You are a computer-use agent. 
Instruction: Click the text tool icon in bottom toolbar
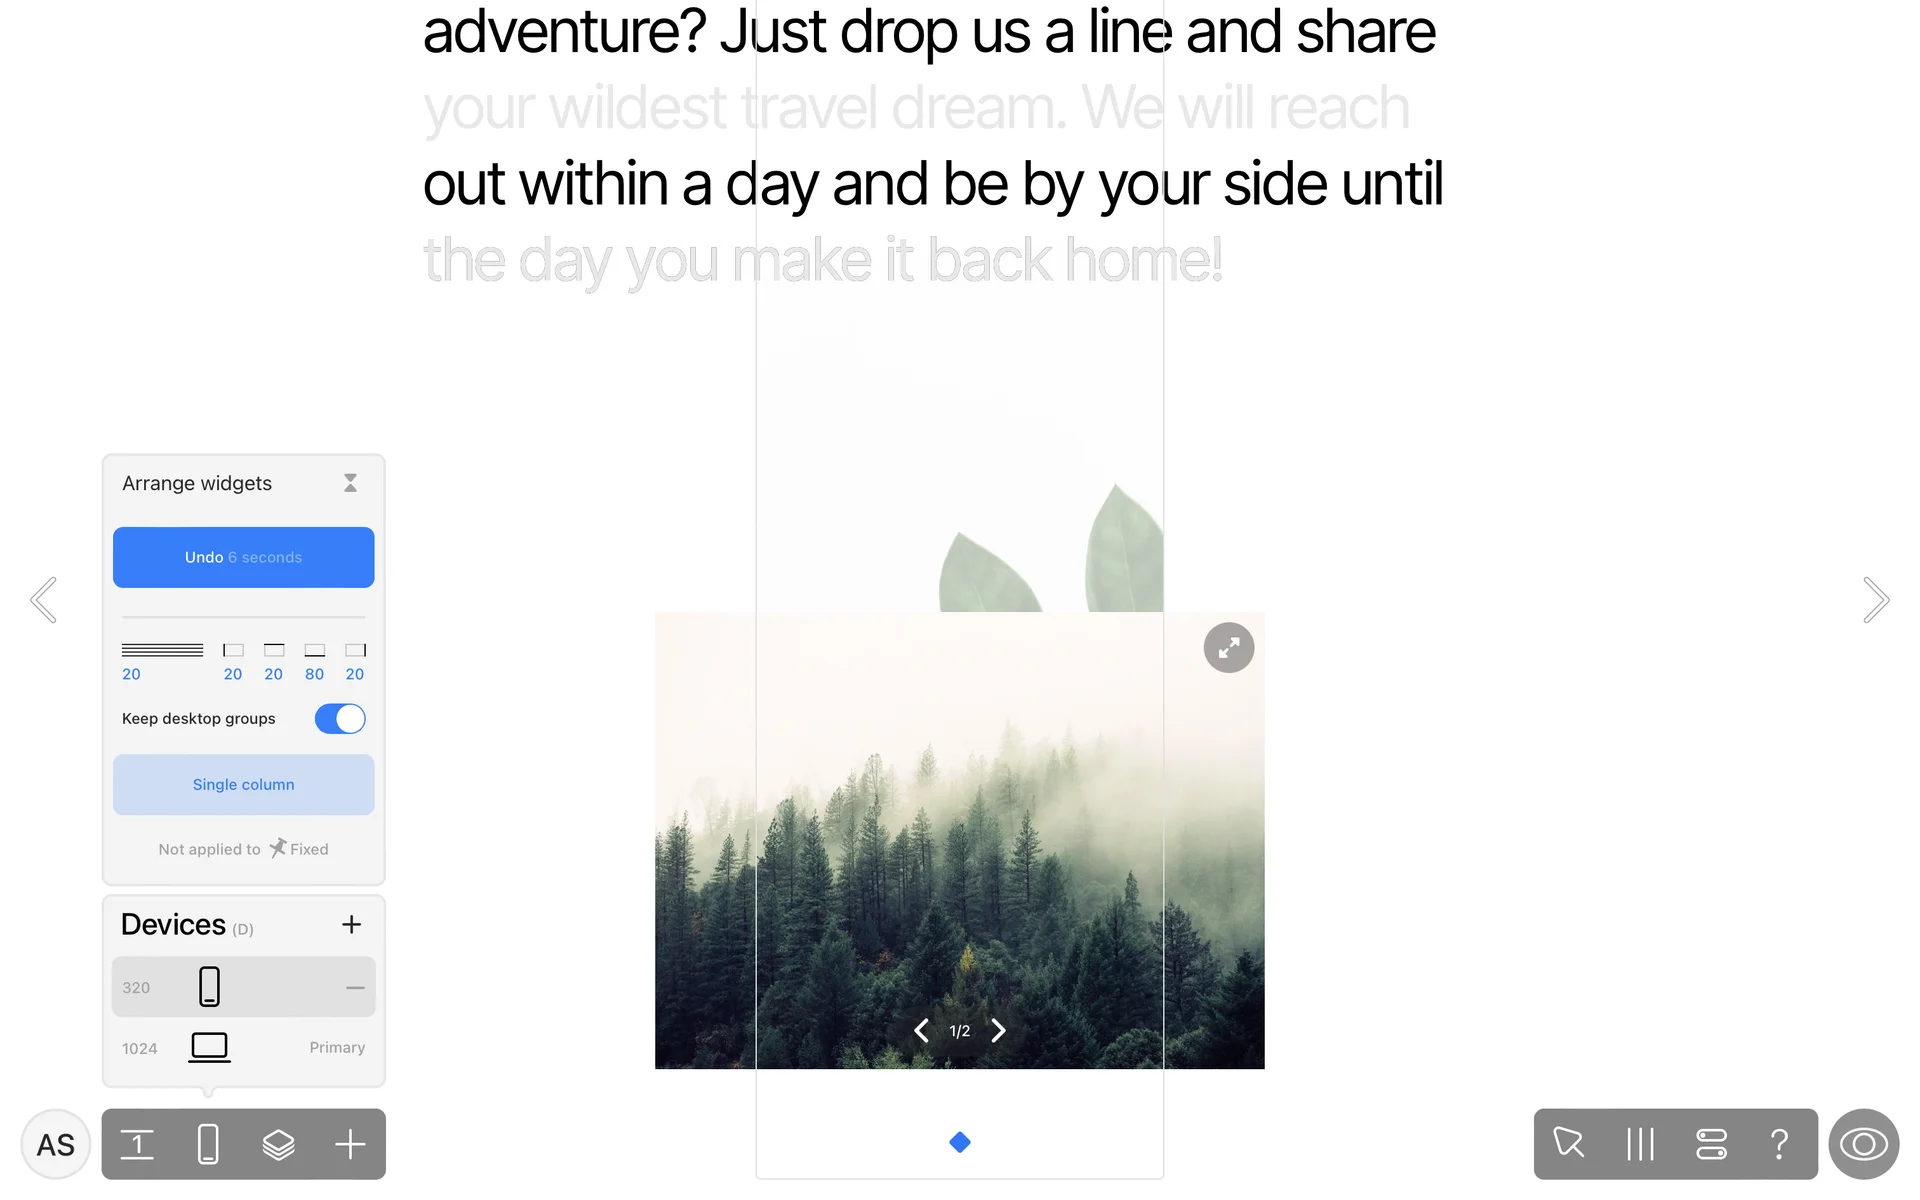[x=137, y=1144]
